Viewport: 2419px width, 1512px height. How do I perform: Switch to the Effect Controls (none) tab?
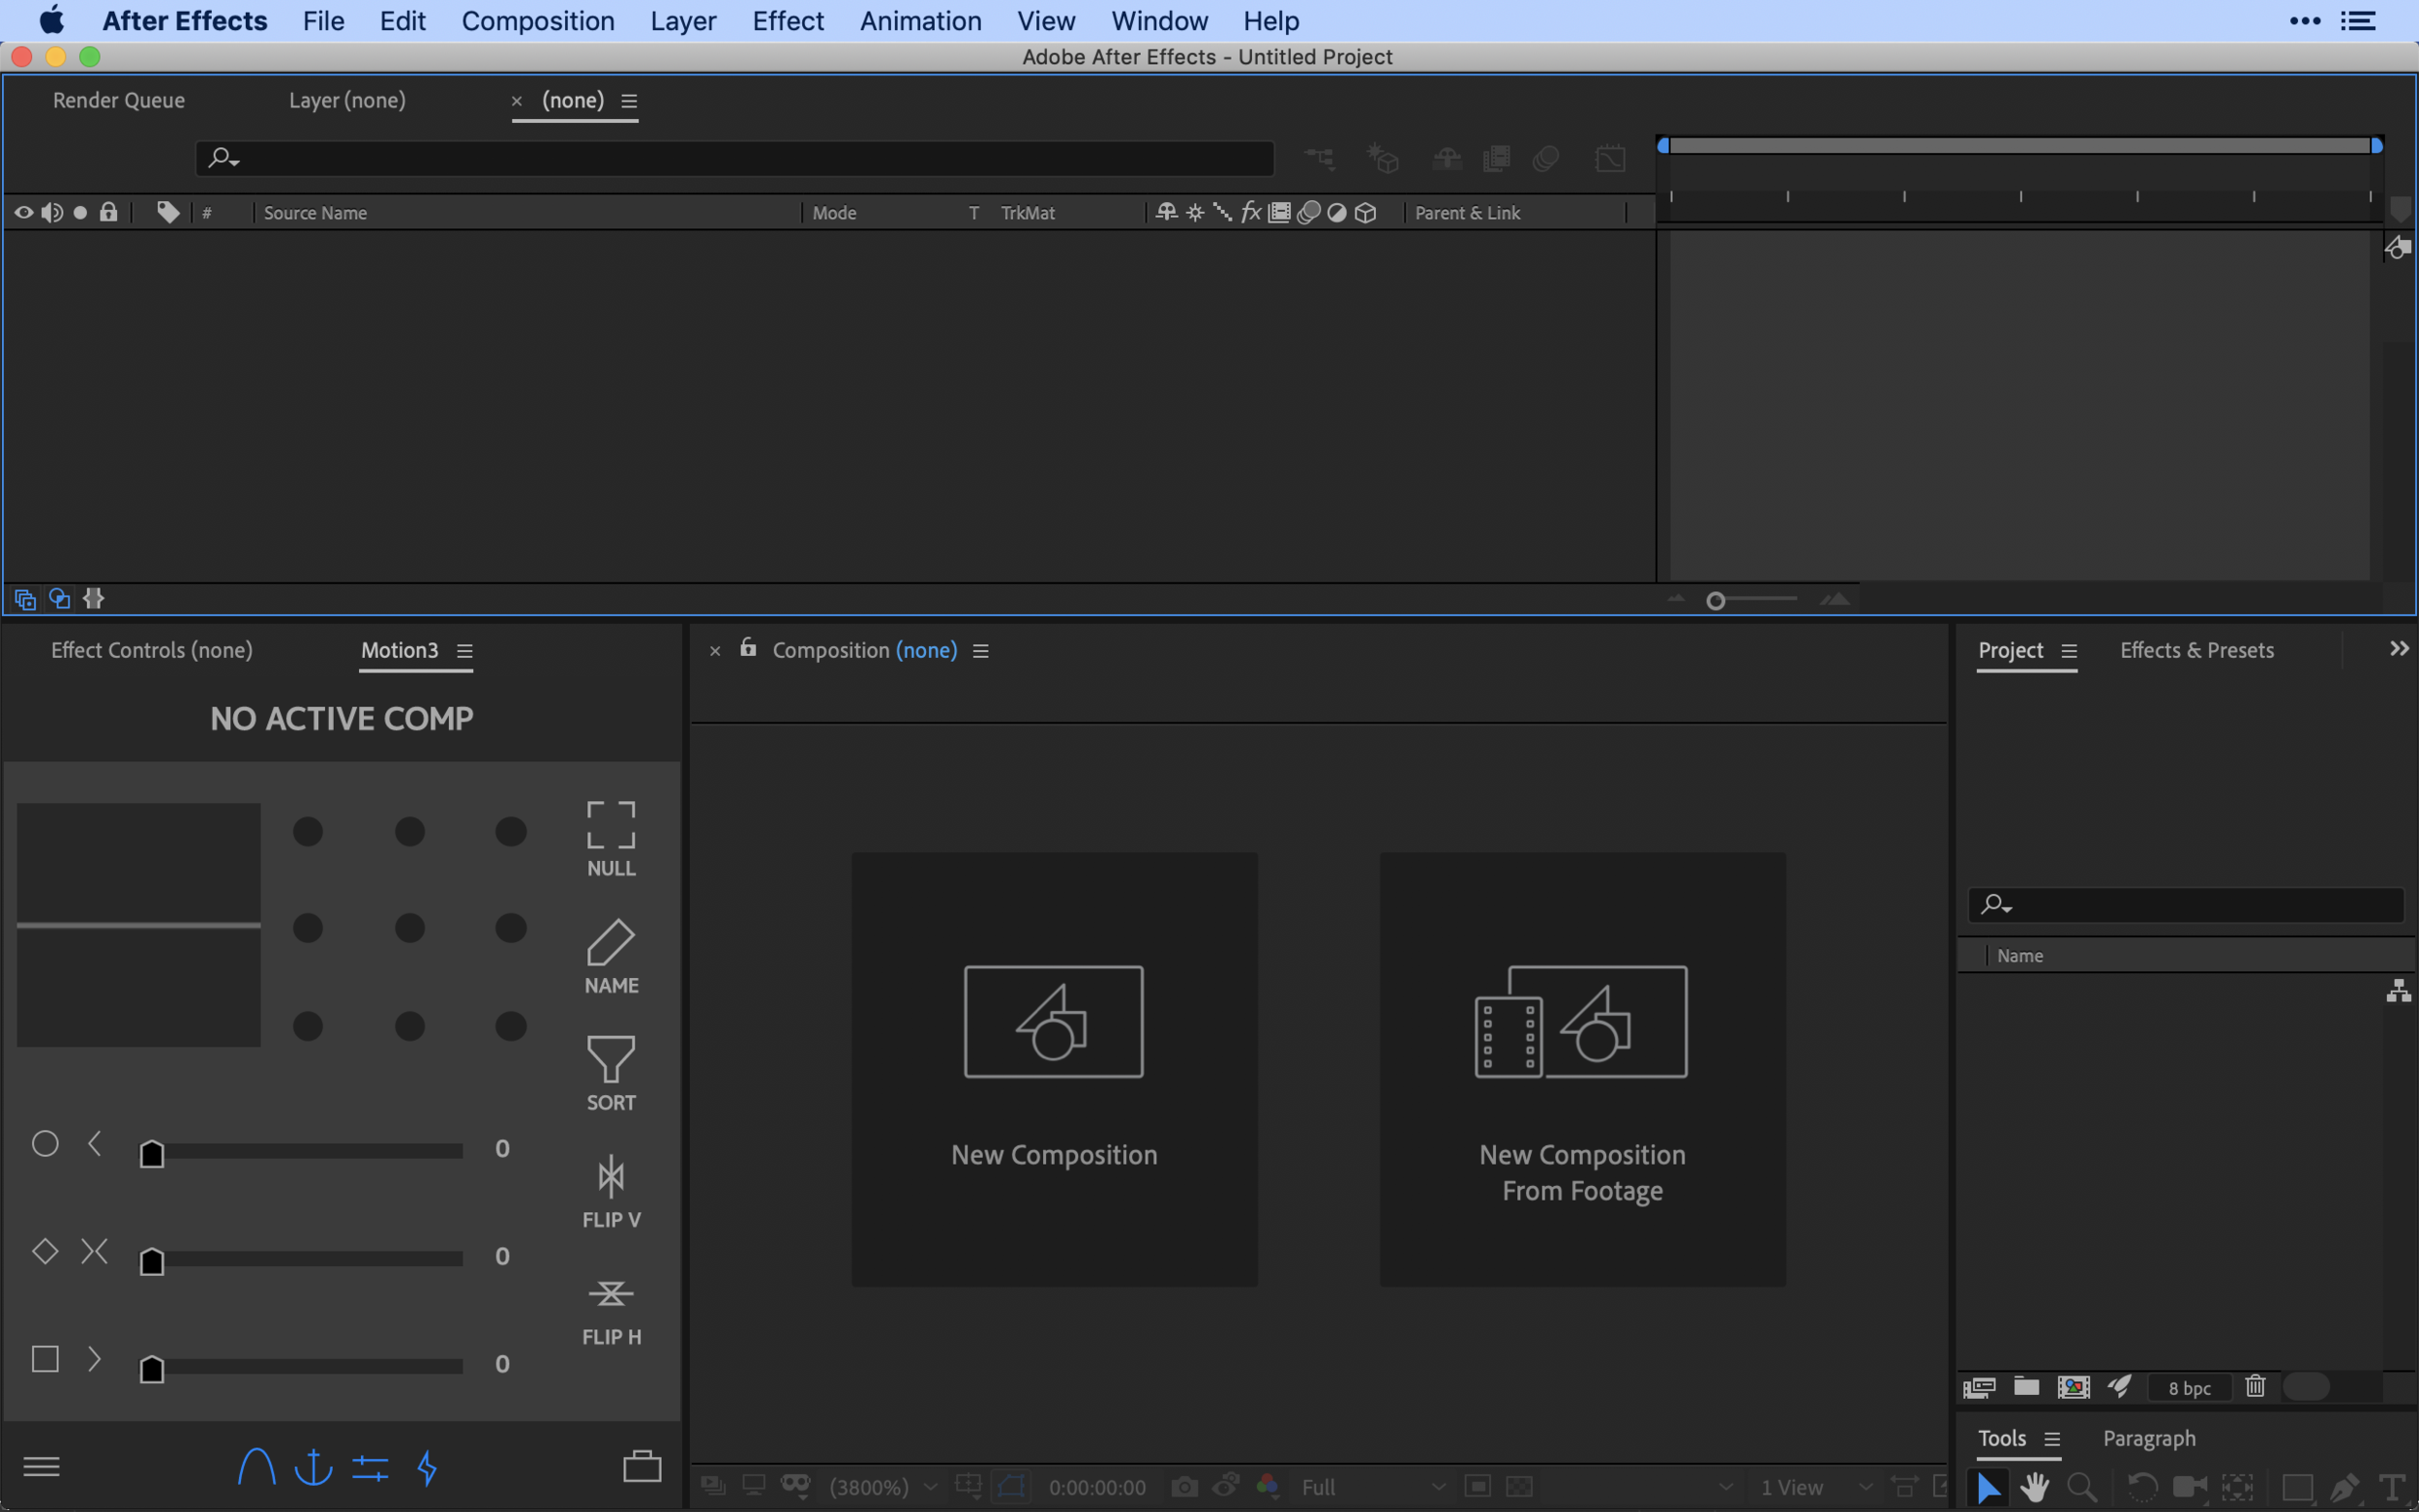click(x=152, y=650)
